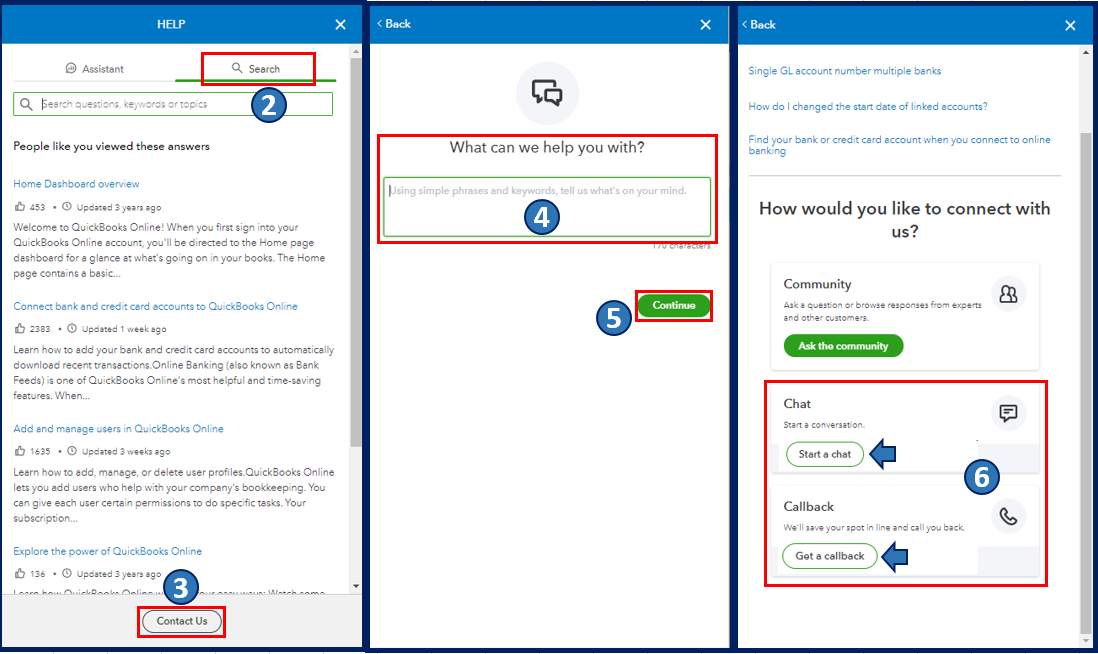Image resolution: width=1098 pixels, height=654 pixels.
Task: Click the 'Start a conversation.' text
Action: click(x=824, y=425)
